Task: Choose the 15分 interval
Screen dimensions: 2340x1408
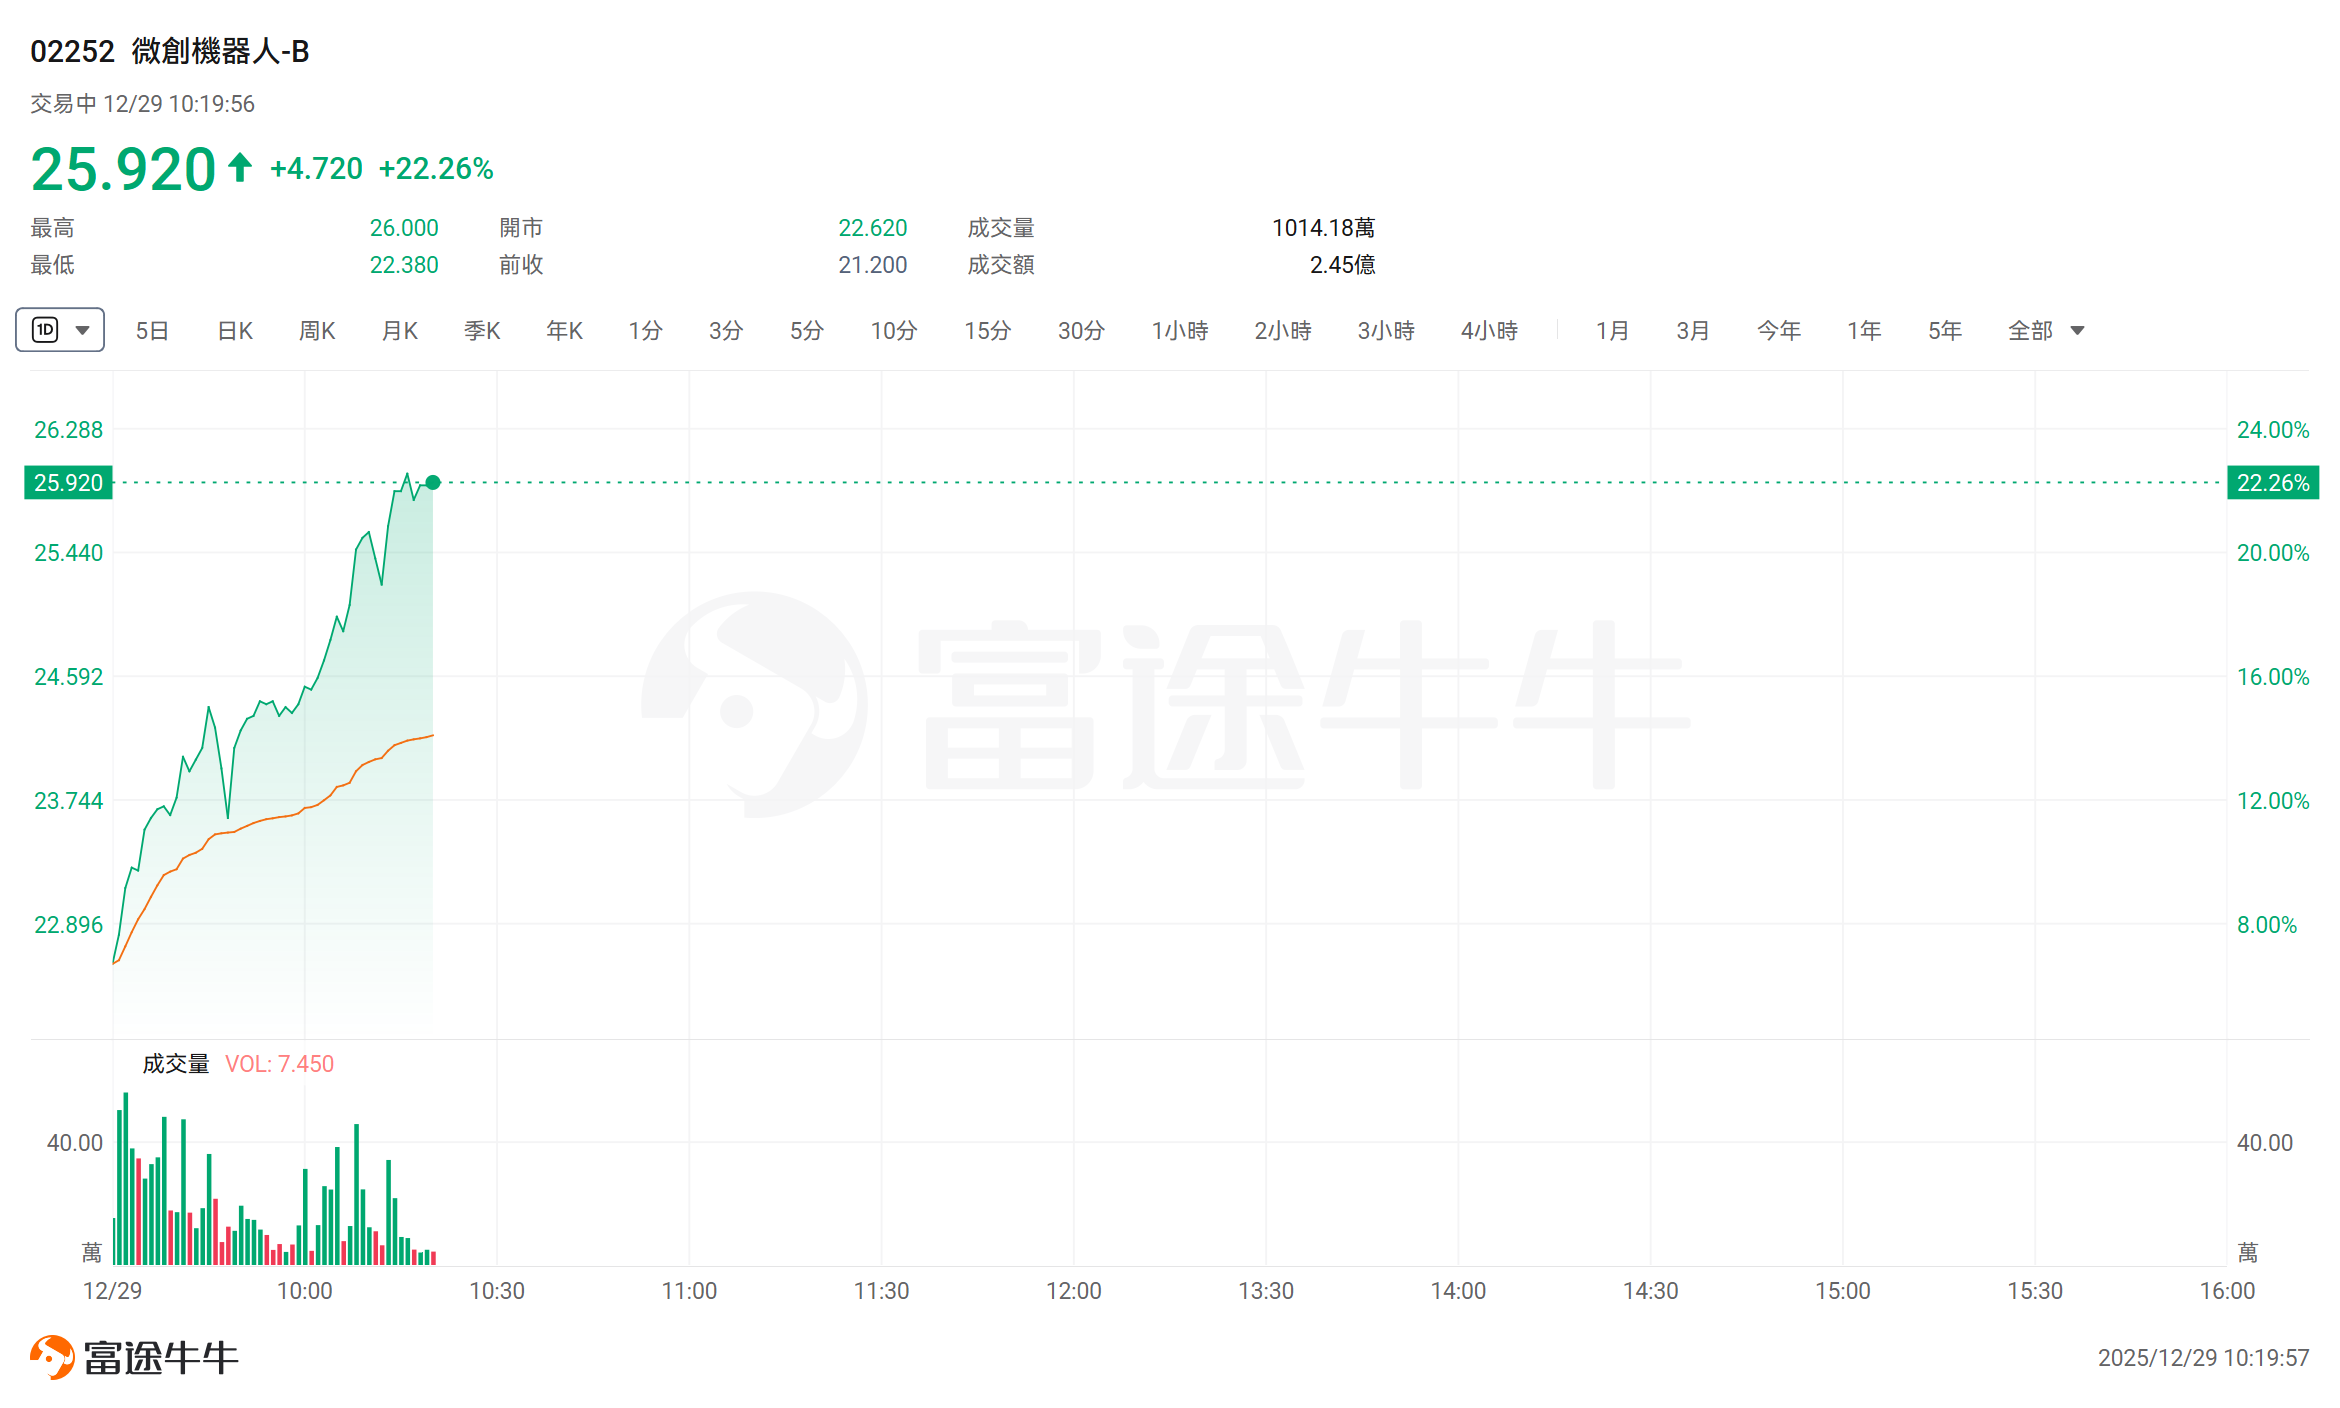Action: (987, 331)
